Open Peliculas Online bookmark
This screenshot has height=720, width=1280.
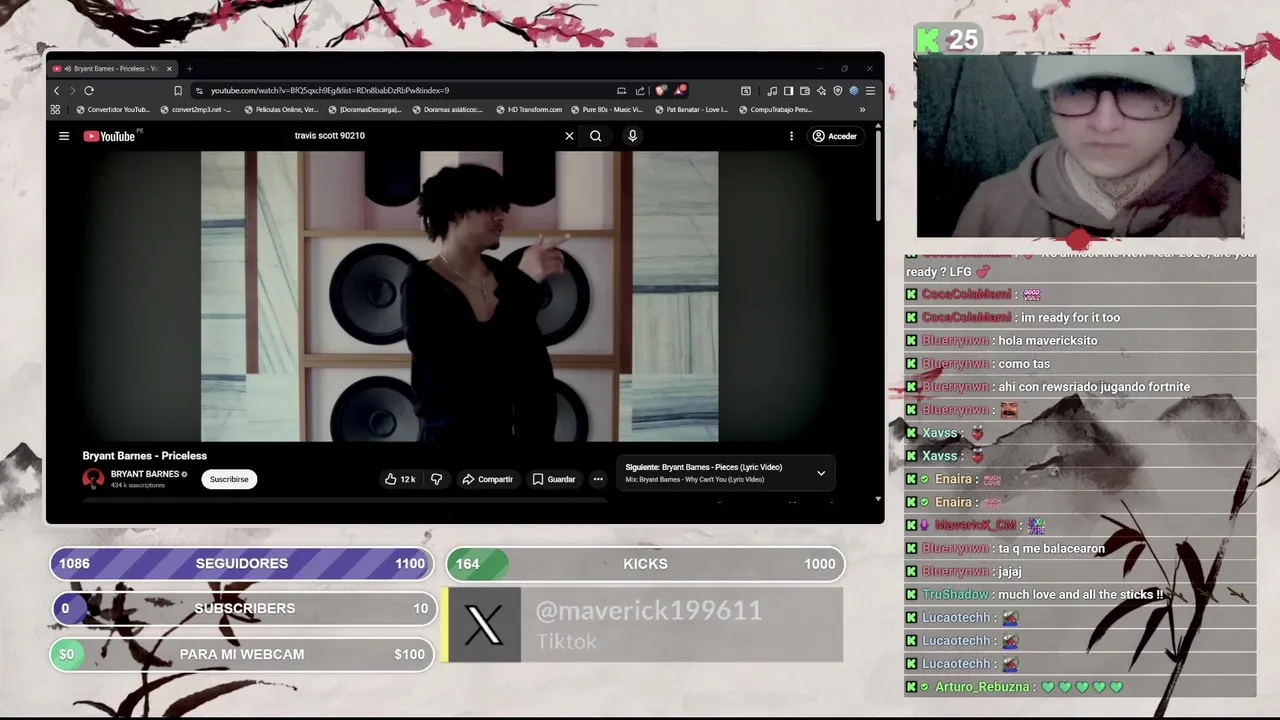(282, 110)
